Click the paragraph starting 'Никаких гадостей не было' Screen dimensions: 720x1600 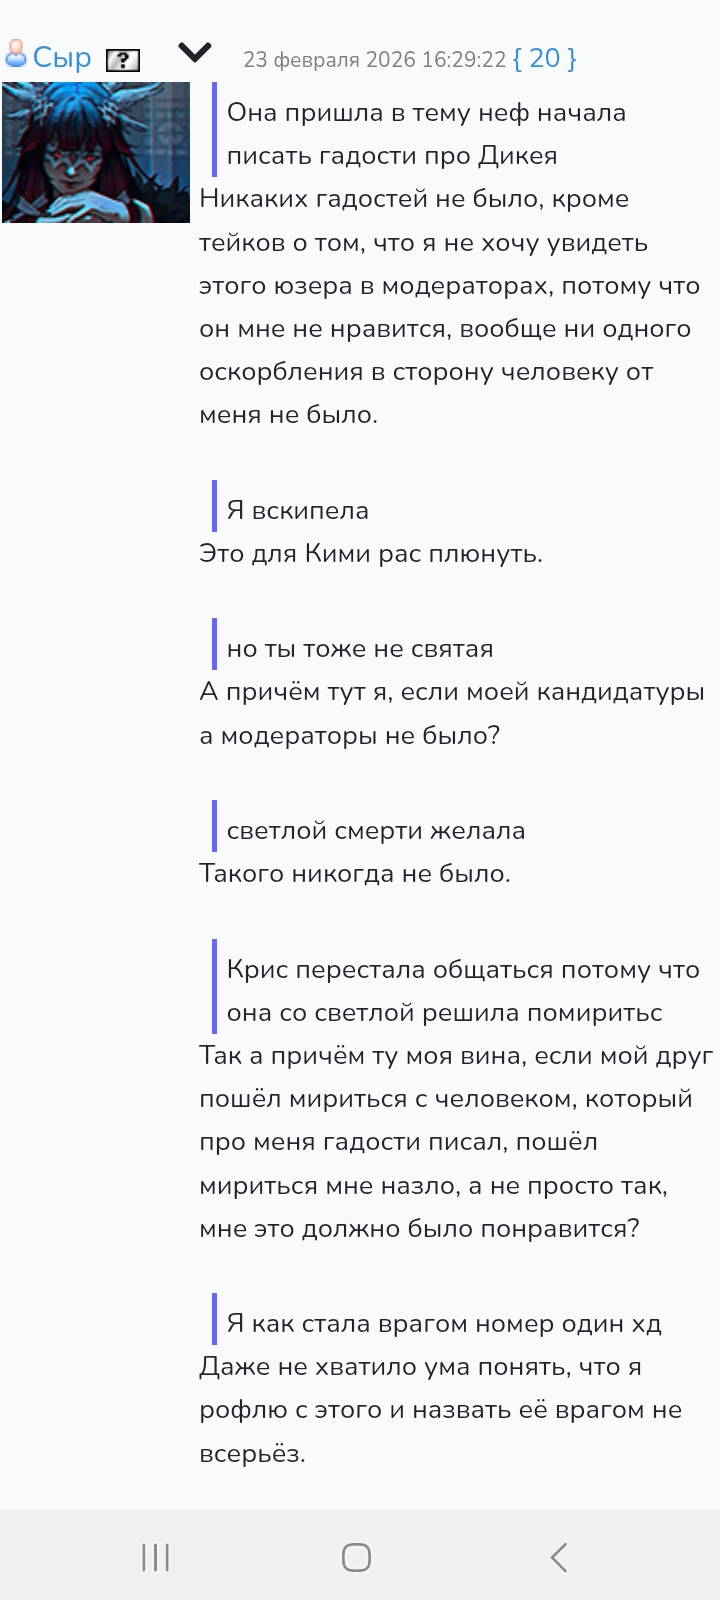[449, 307]
